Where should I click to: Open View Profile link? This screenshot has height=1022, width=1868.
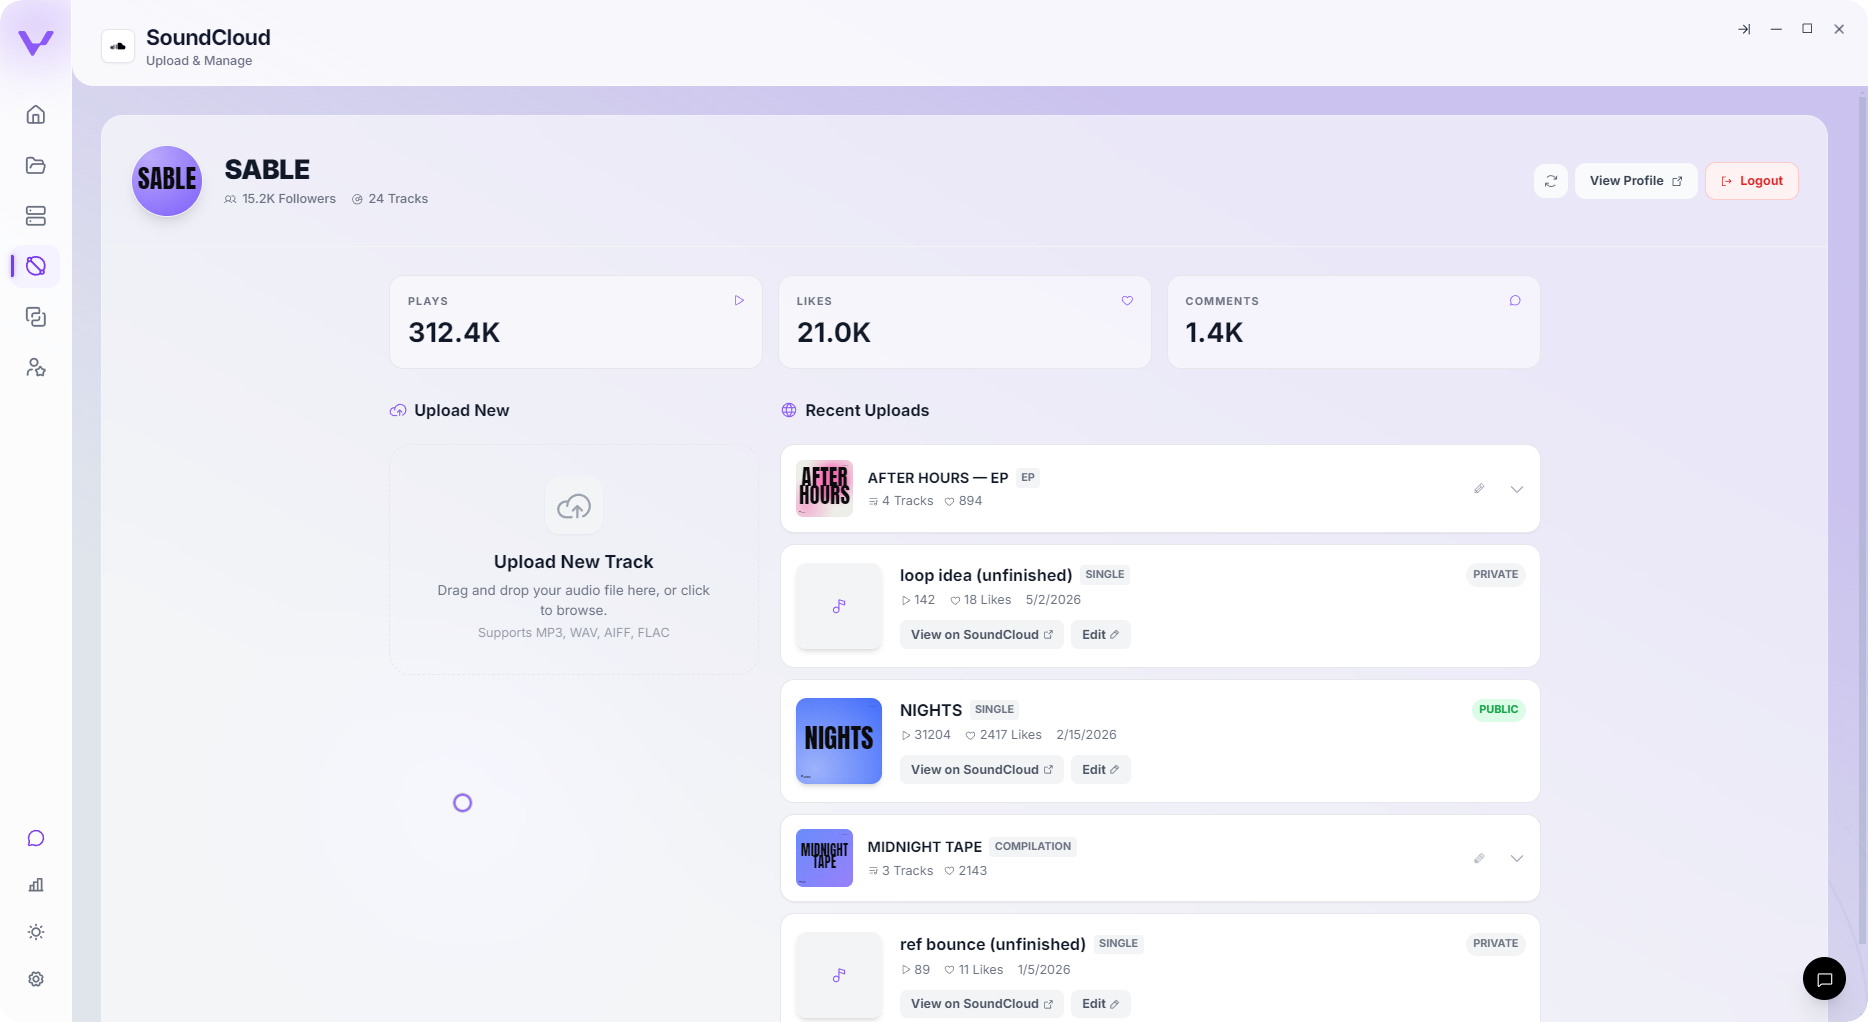tap(1636, 181)
